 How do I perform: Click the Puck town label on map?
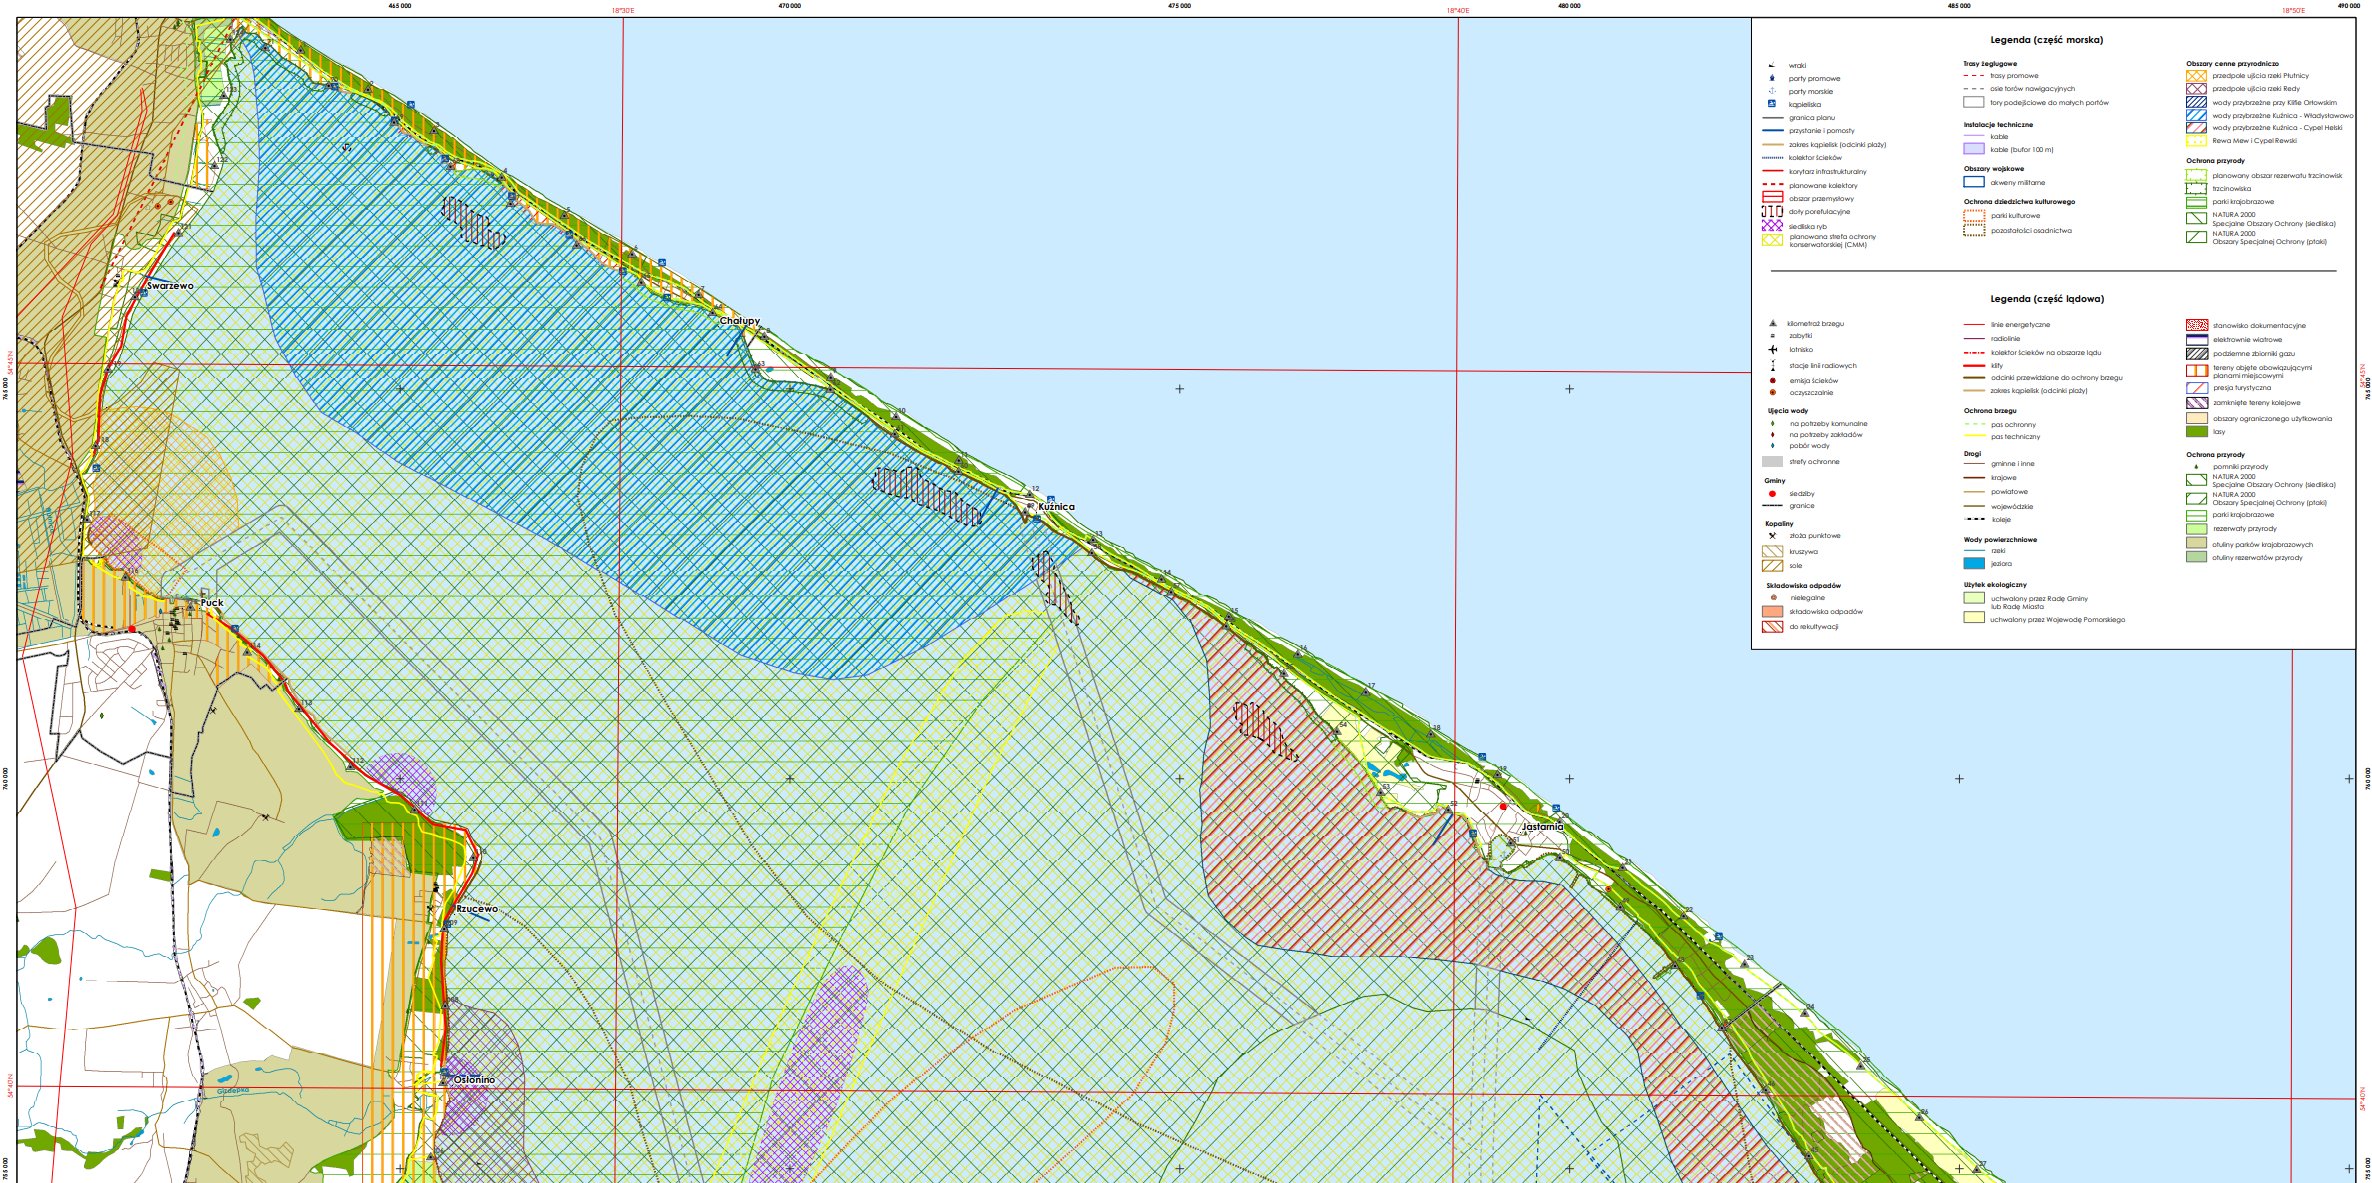pos(212,603)
